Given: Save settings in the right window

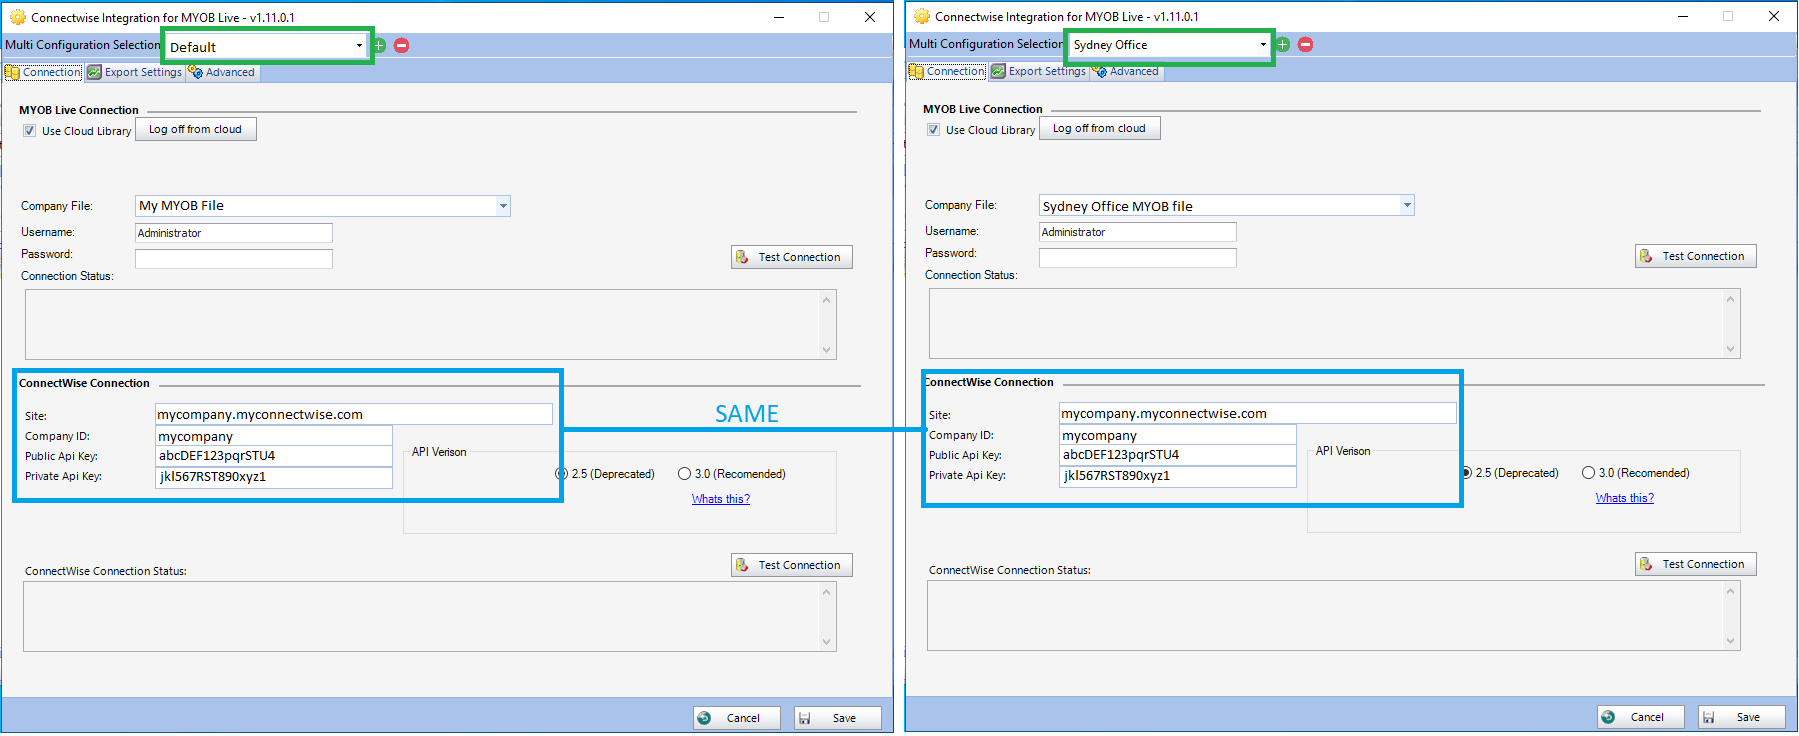Looking at the screenshot, I should [1742, 717].
